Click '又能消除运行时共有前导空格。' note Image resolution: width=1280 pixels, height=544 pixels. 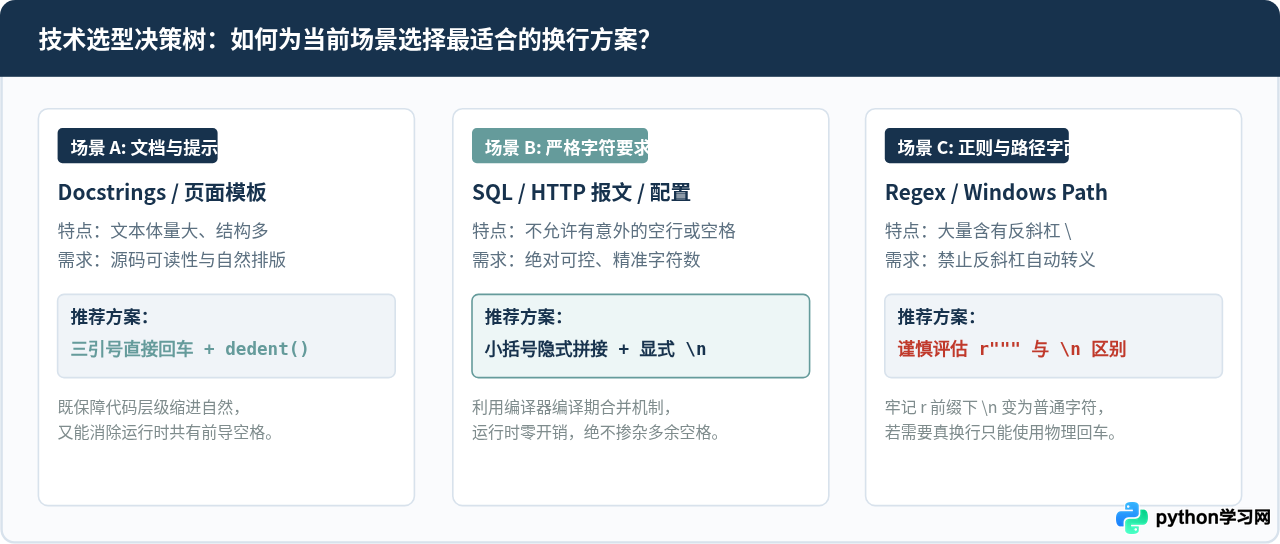pyautogui.click(x=166, y=433)
